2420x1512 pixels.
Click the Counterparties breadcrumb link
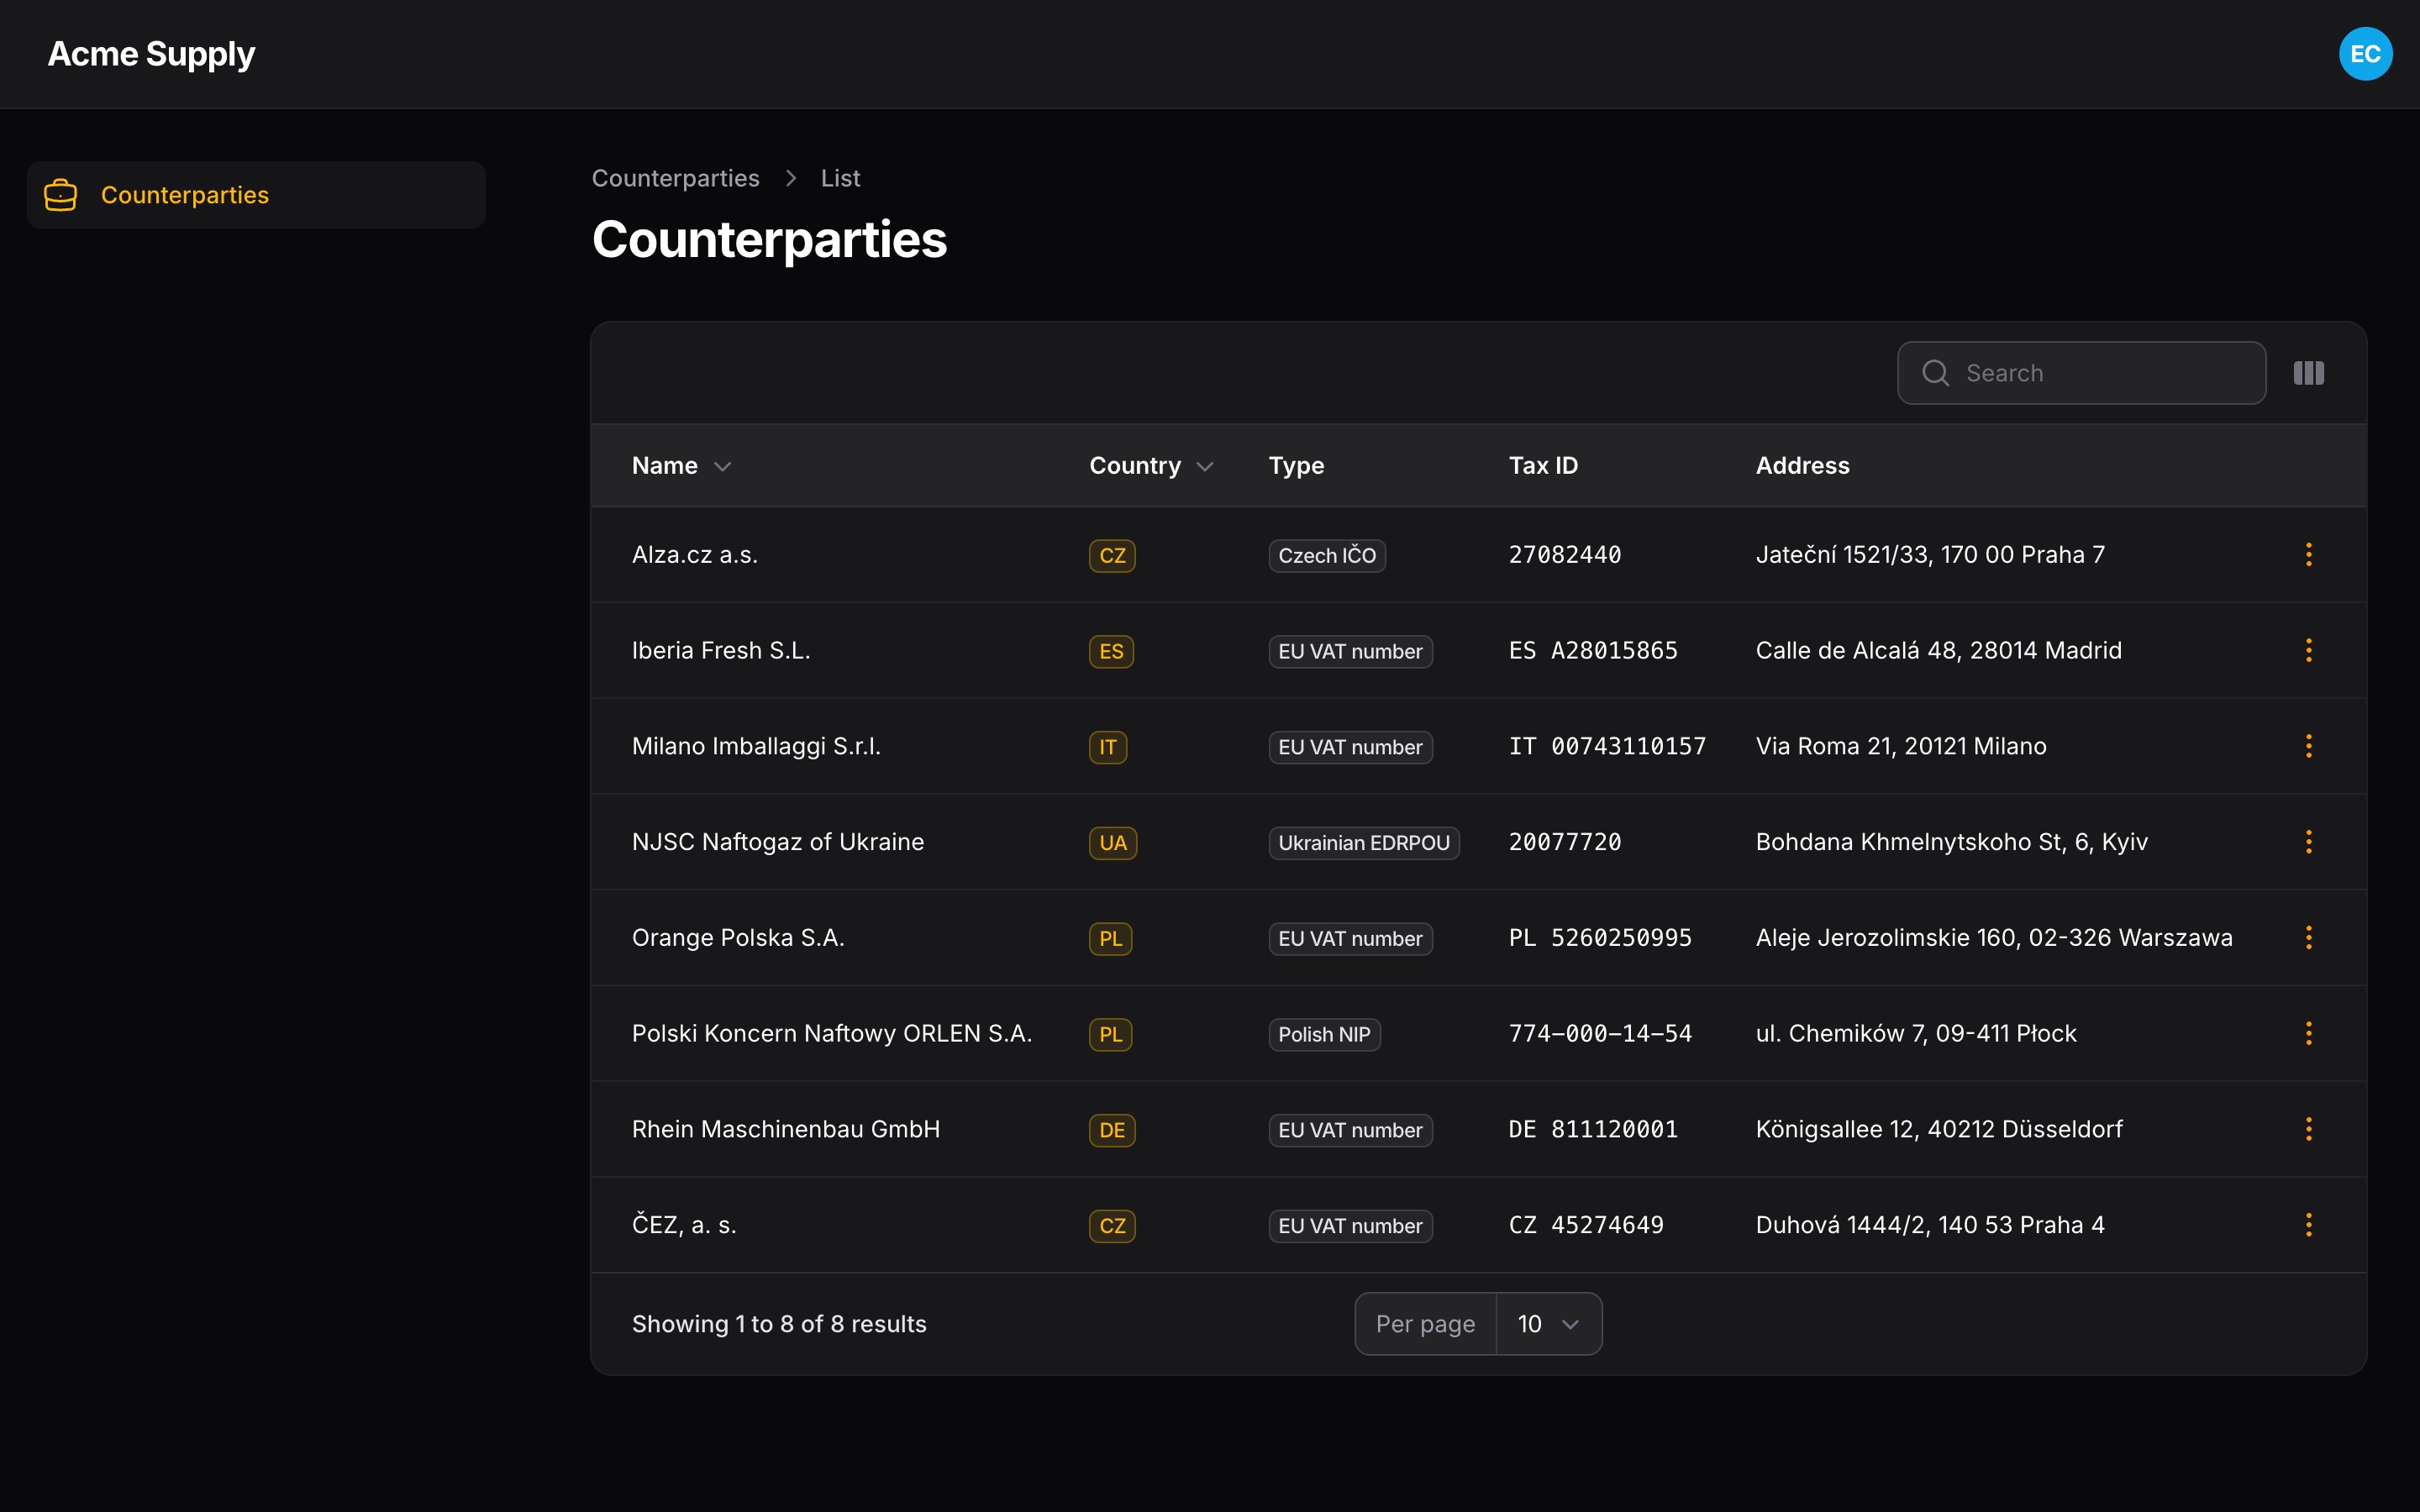click(675, 178)
